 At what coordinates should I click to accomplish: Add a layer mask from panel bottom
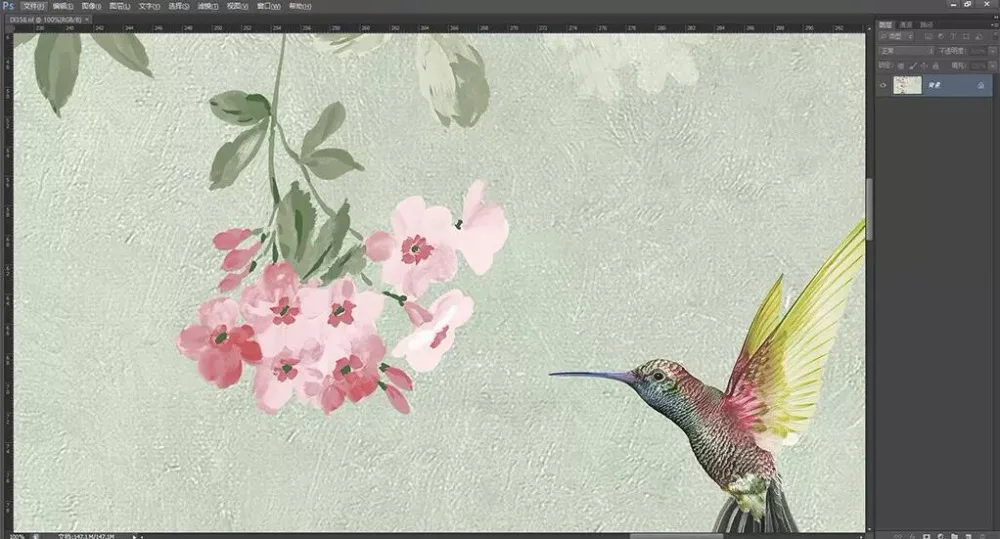(927, 536)
